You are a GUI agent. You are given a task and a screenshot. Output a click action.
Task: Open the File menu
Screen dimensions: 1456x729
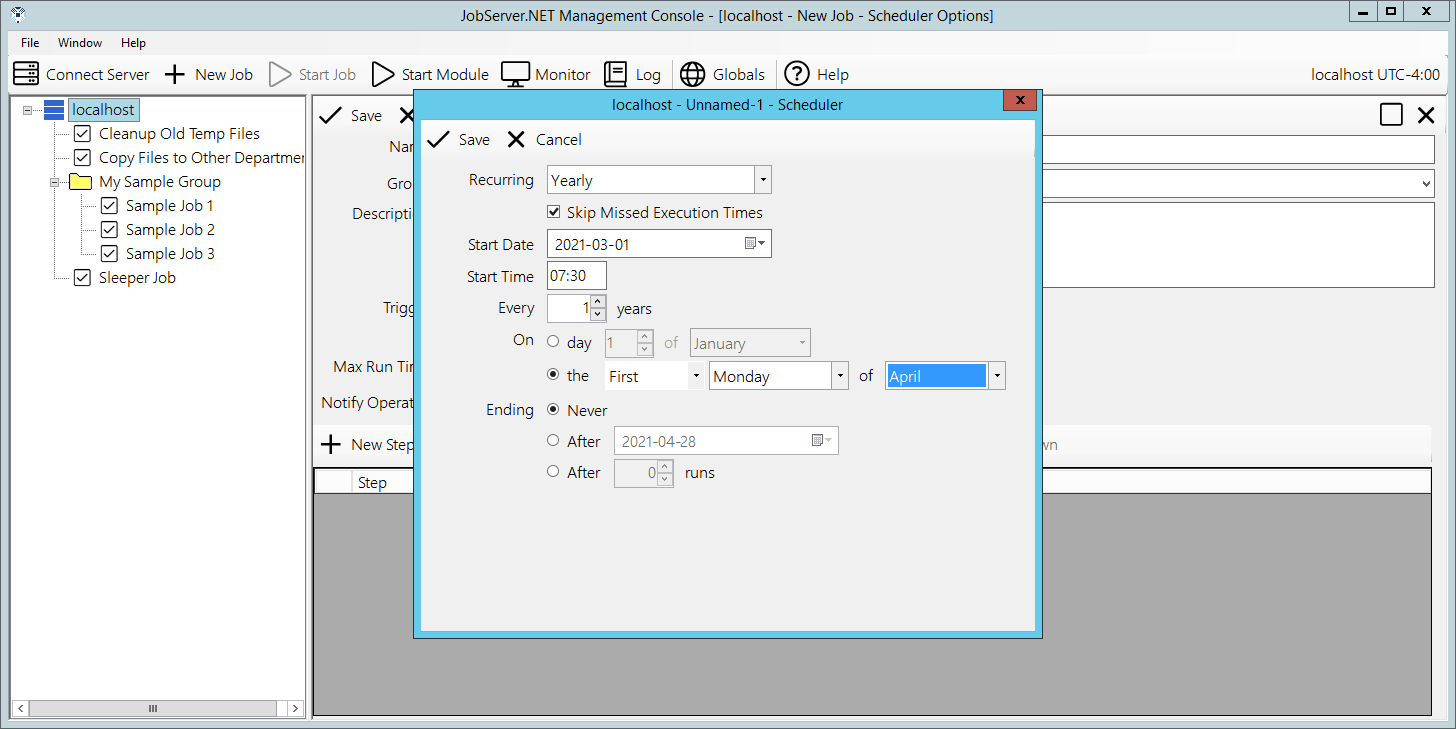point(30,43)
